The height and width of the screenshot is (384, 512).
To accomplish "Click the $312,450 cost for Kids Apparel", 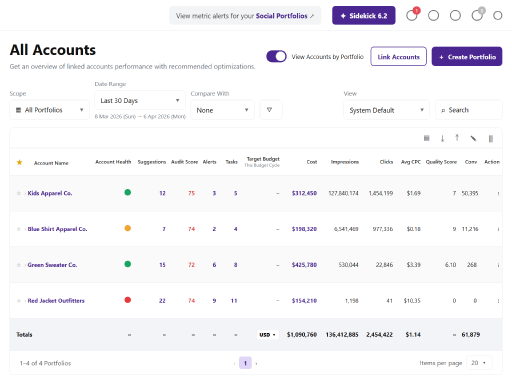I will click(304, 193).
